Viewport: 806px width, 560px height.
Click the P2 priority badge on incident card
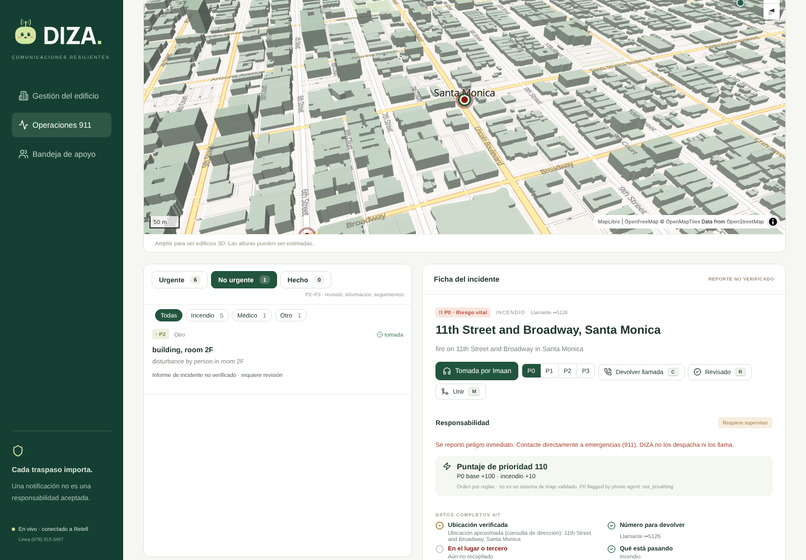pos(160,334)
